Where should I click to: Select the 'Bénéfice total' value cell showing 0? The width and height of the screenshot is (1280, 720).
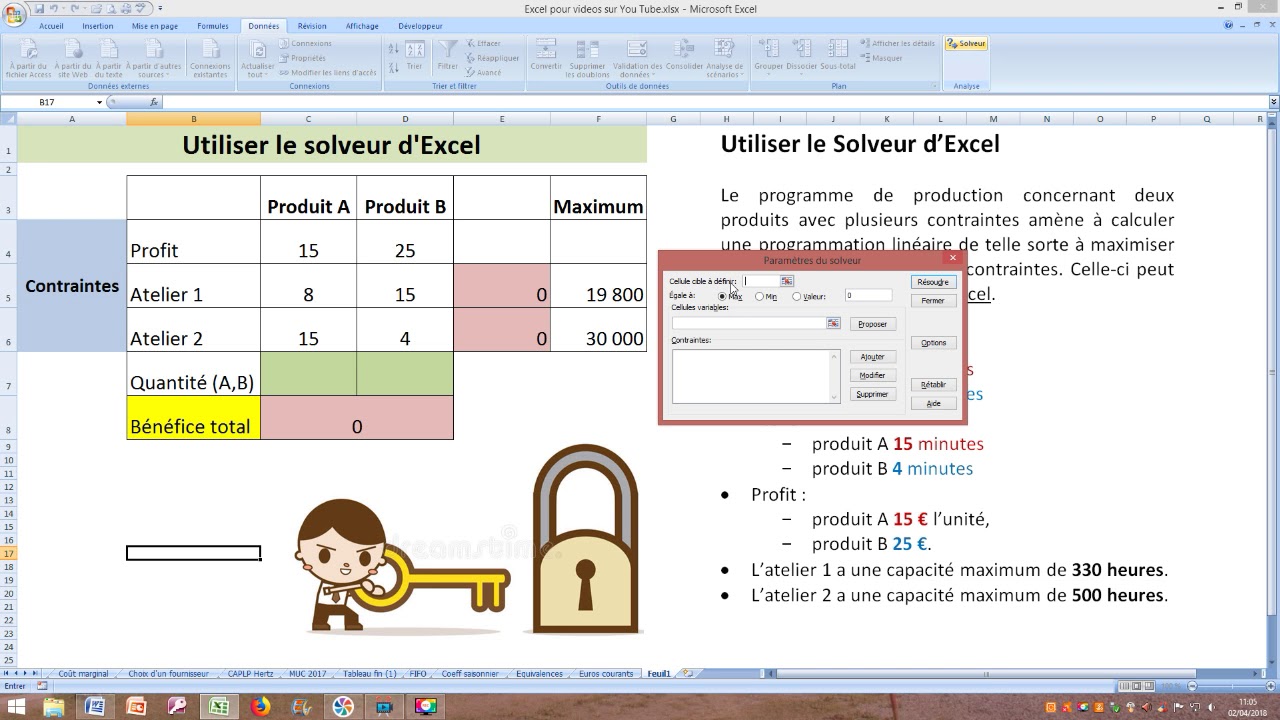click(357, 418)
